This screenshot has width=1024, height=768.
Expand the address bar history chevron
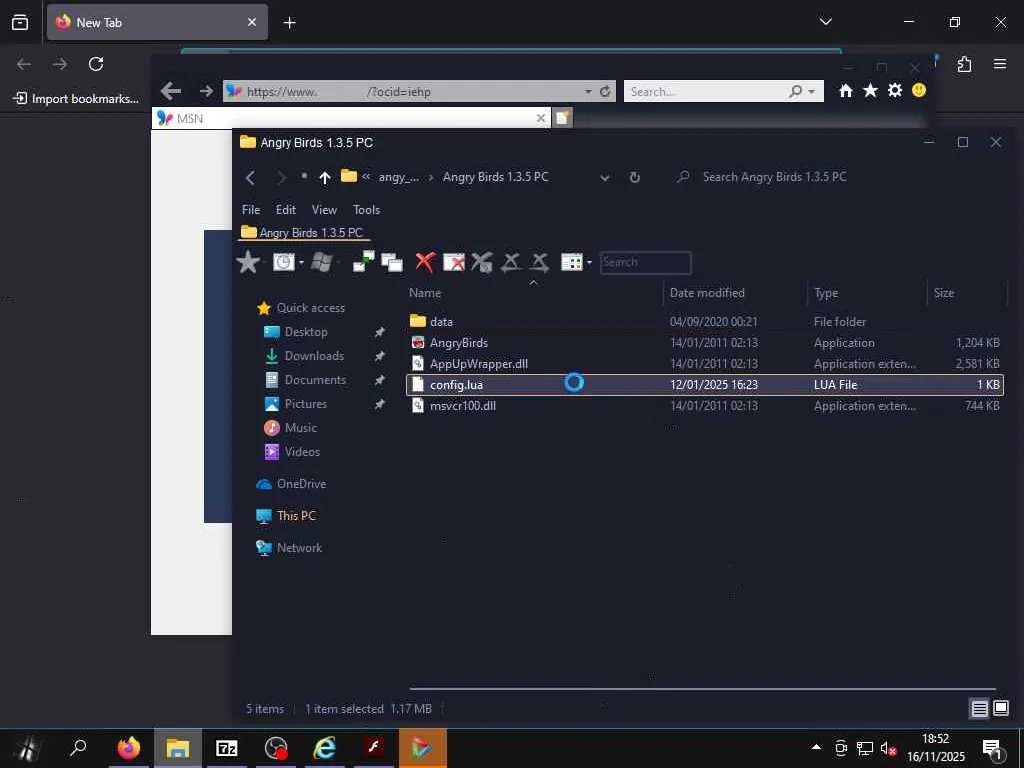(605, 178)
